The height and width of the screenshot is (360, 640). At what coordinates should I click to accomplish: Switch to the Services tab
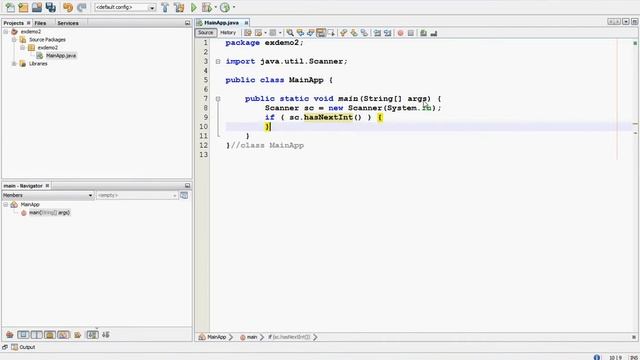tap(68, 23)
